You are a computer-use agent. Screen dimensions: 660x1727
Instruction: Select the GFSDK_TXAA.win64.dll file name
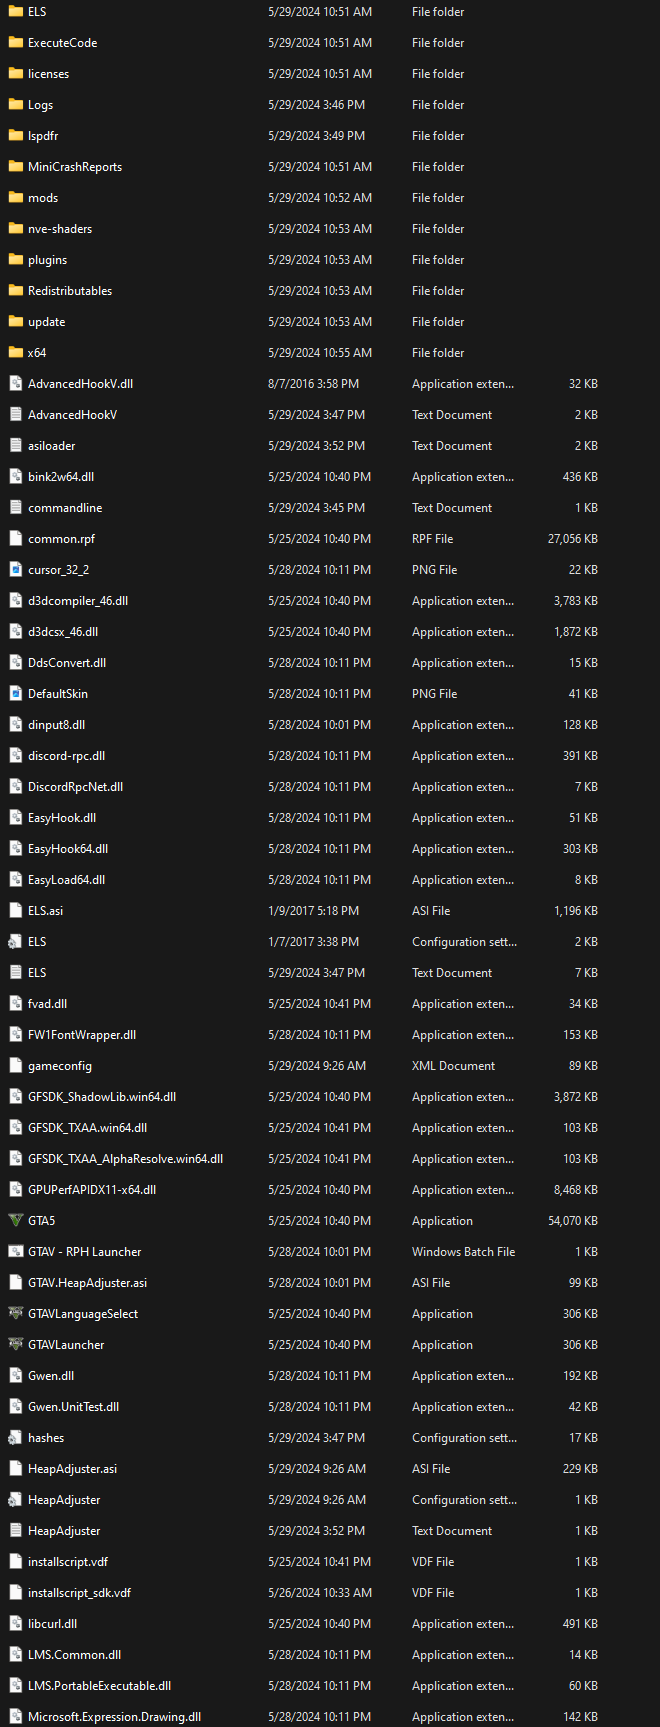point(87,1128)
